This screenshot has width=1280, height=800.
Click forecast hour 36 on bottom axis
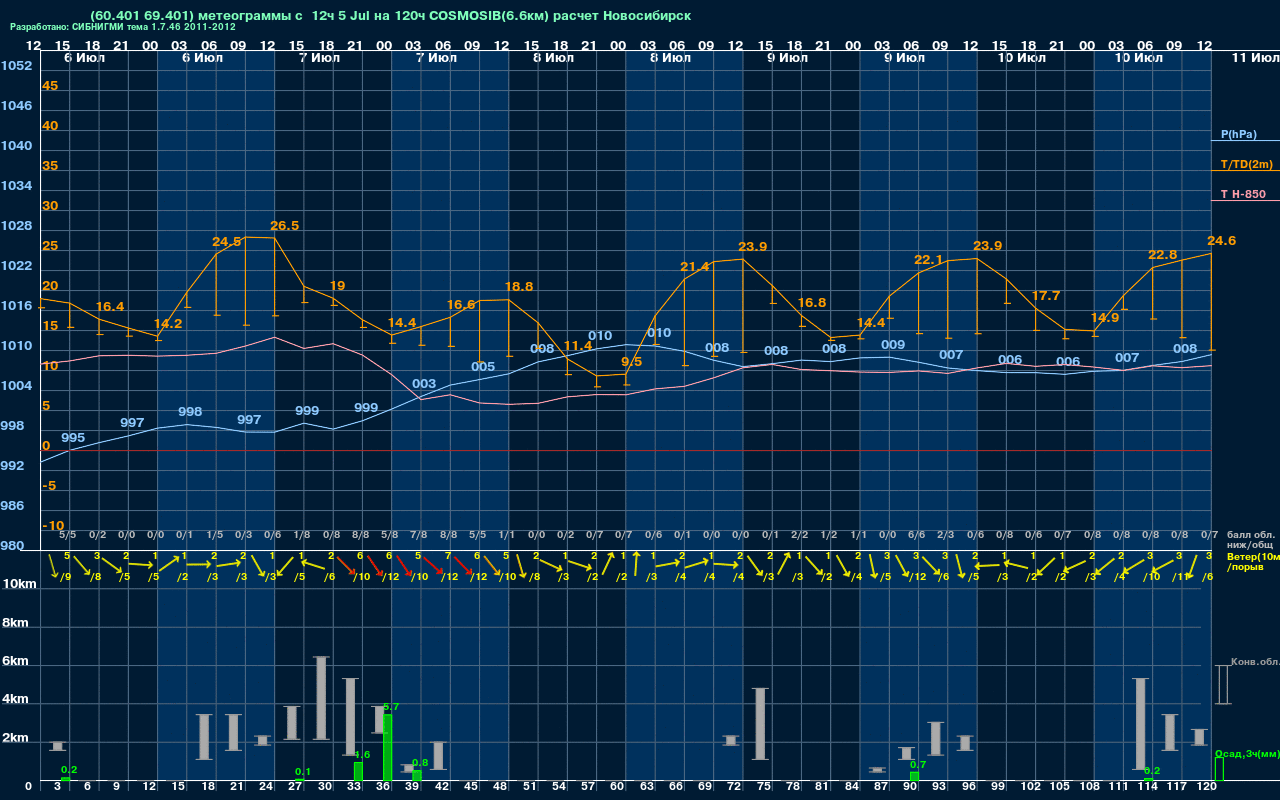[383, 787]
